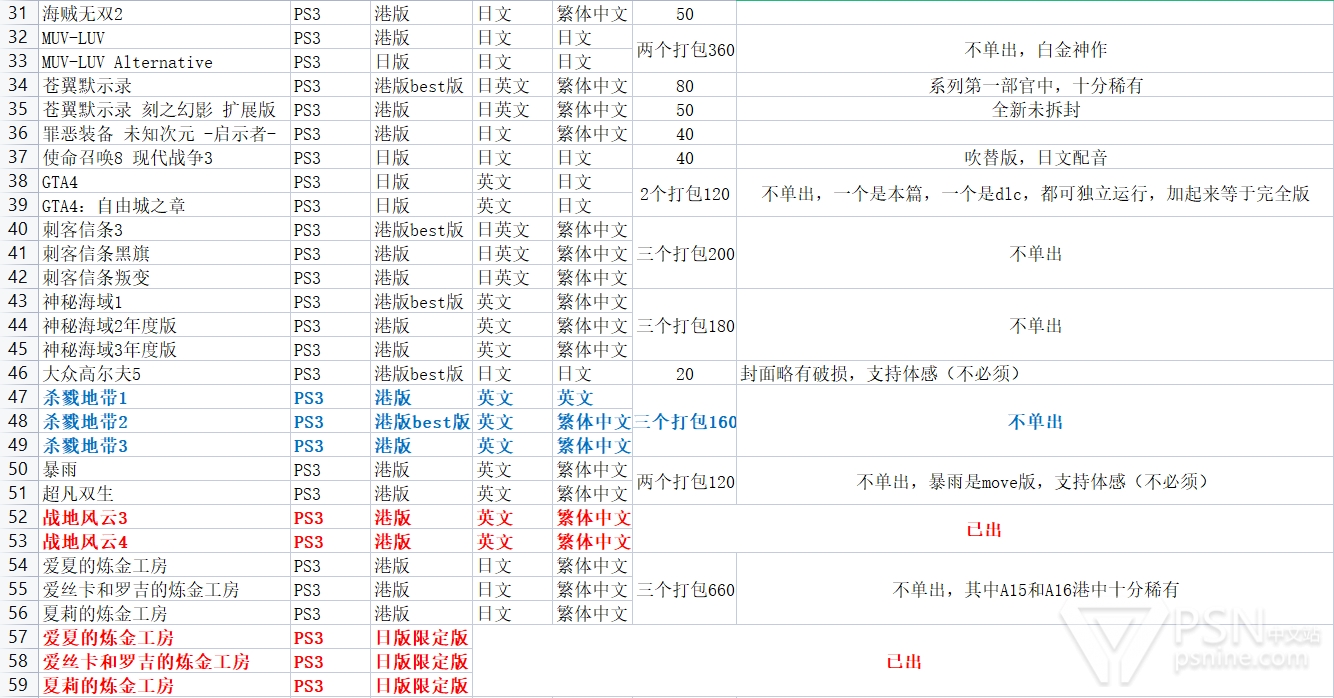Click '日版限定版' cell in row 57
1334x698 pixels.
(x=421, y=638)
